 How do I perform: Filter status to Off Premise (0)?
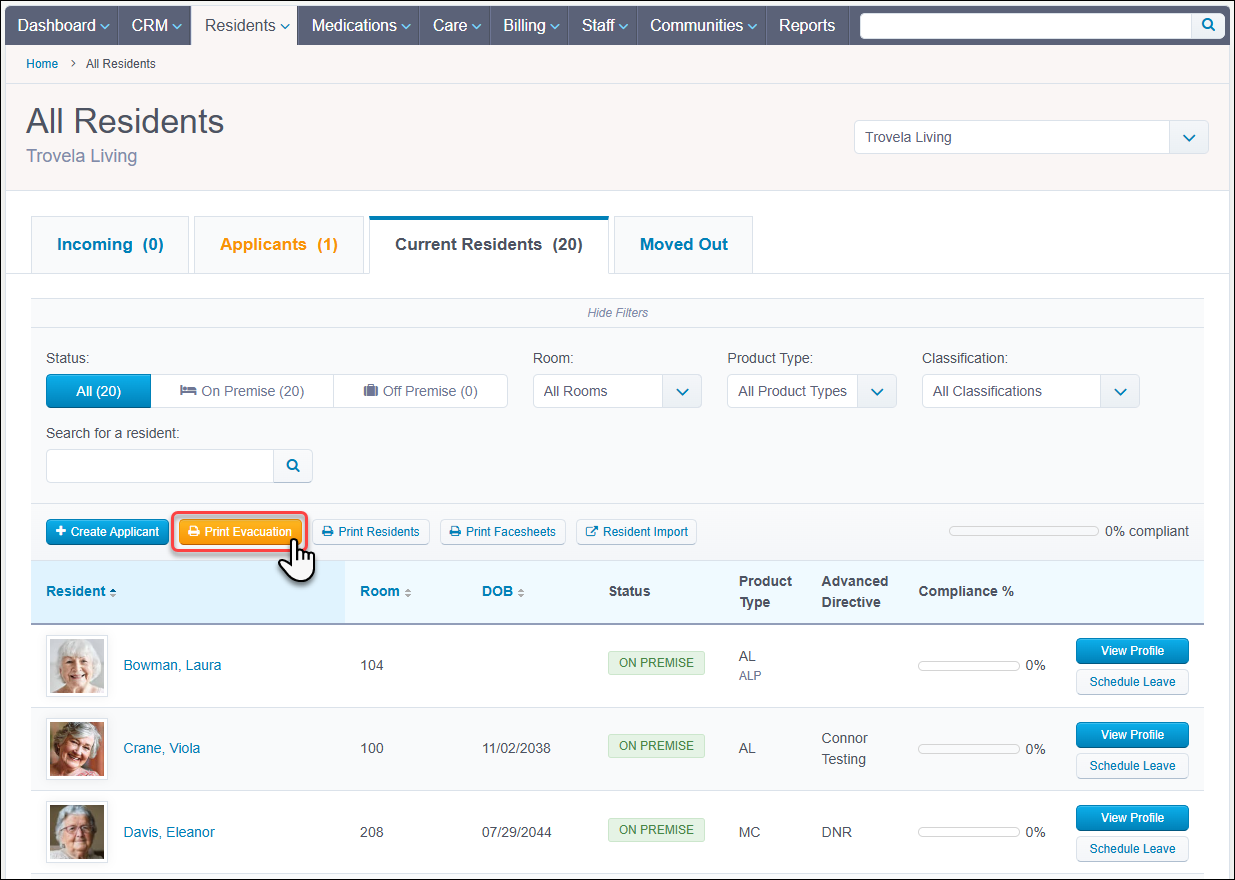[420, 391]
